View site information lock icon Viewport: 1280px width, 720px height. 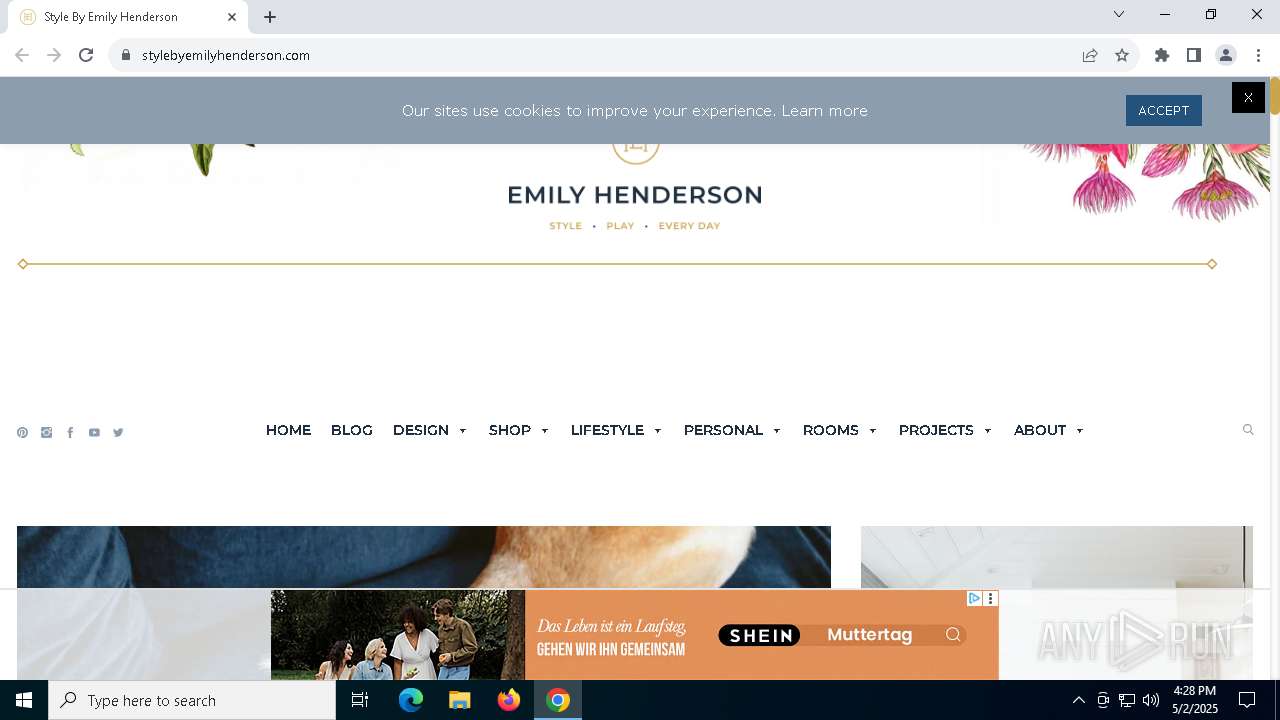pyautogui.click(x=126, y=55)
